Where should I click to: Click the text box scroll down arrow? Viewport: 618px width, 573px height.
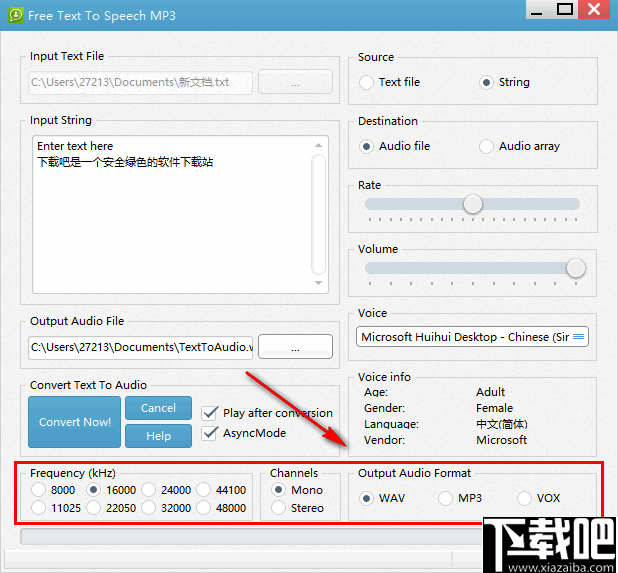coord(318,283)
